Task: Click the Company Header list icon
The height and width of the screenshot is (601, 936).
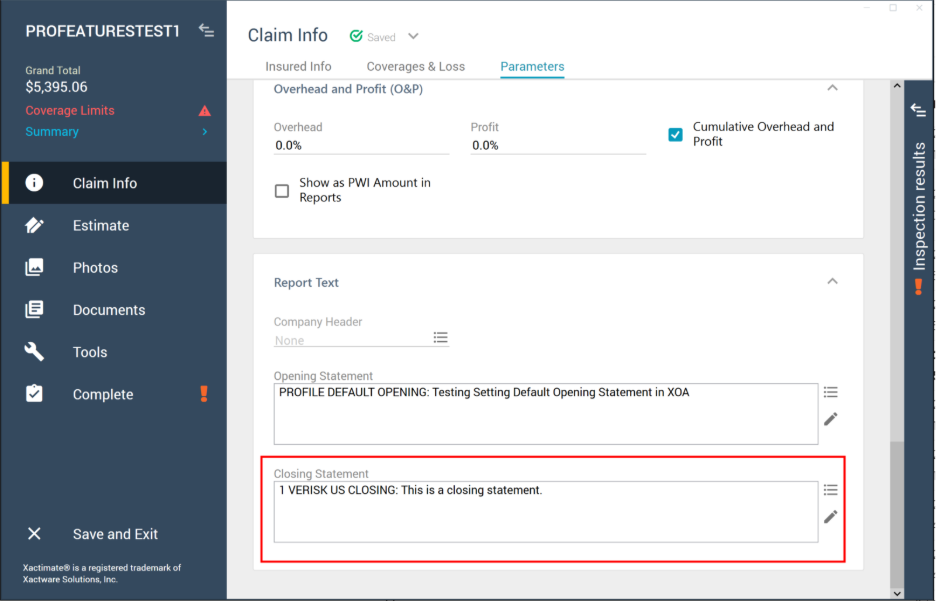Action: [440, 338]
